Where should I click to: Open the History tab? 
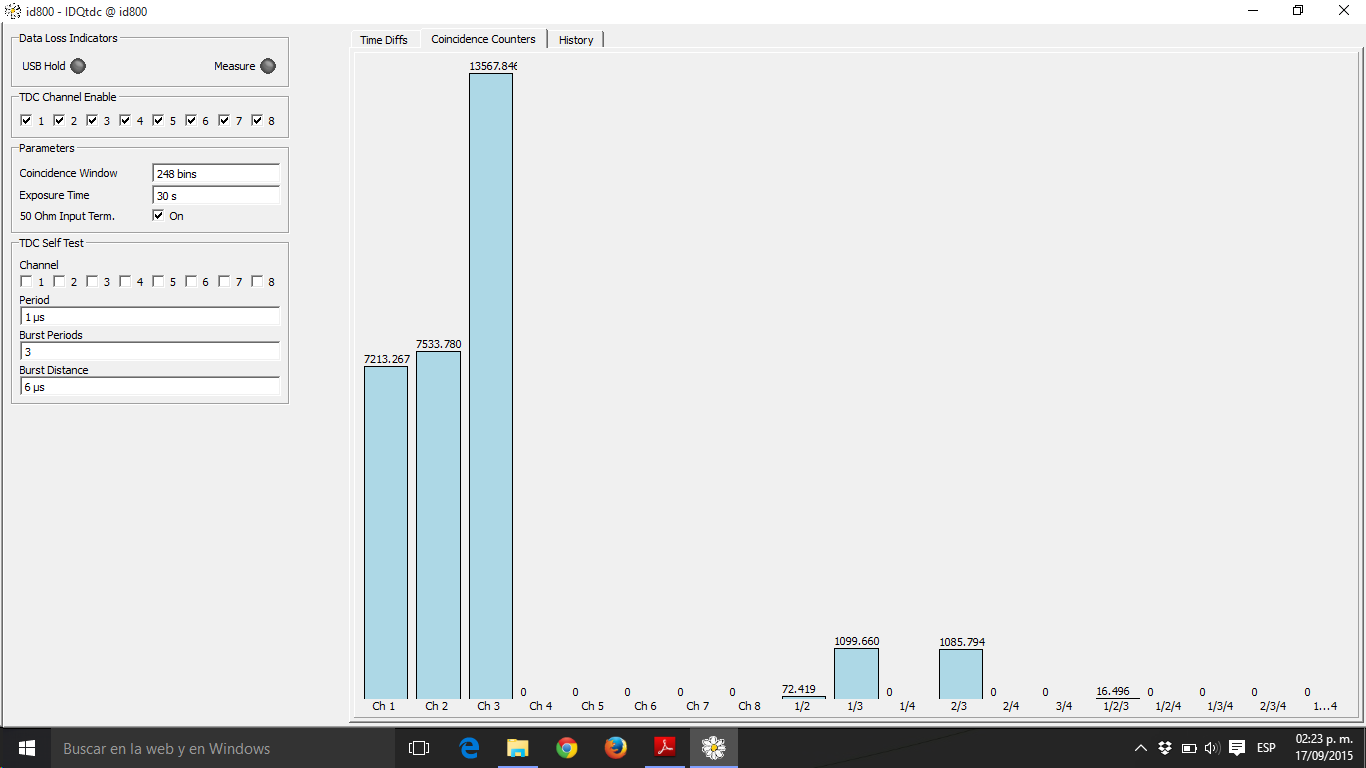coord(576,40)
